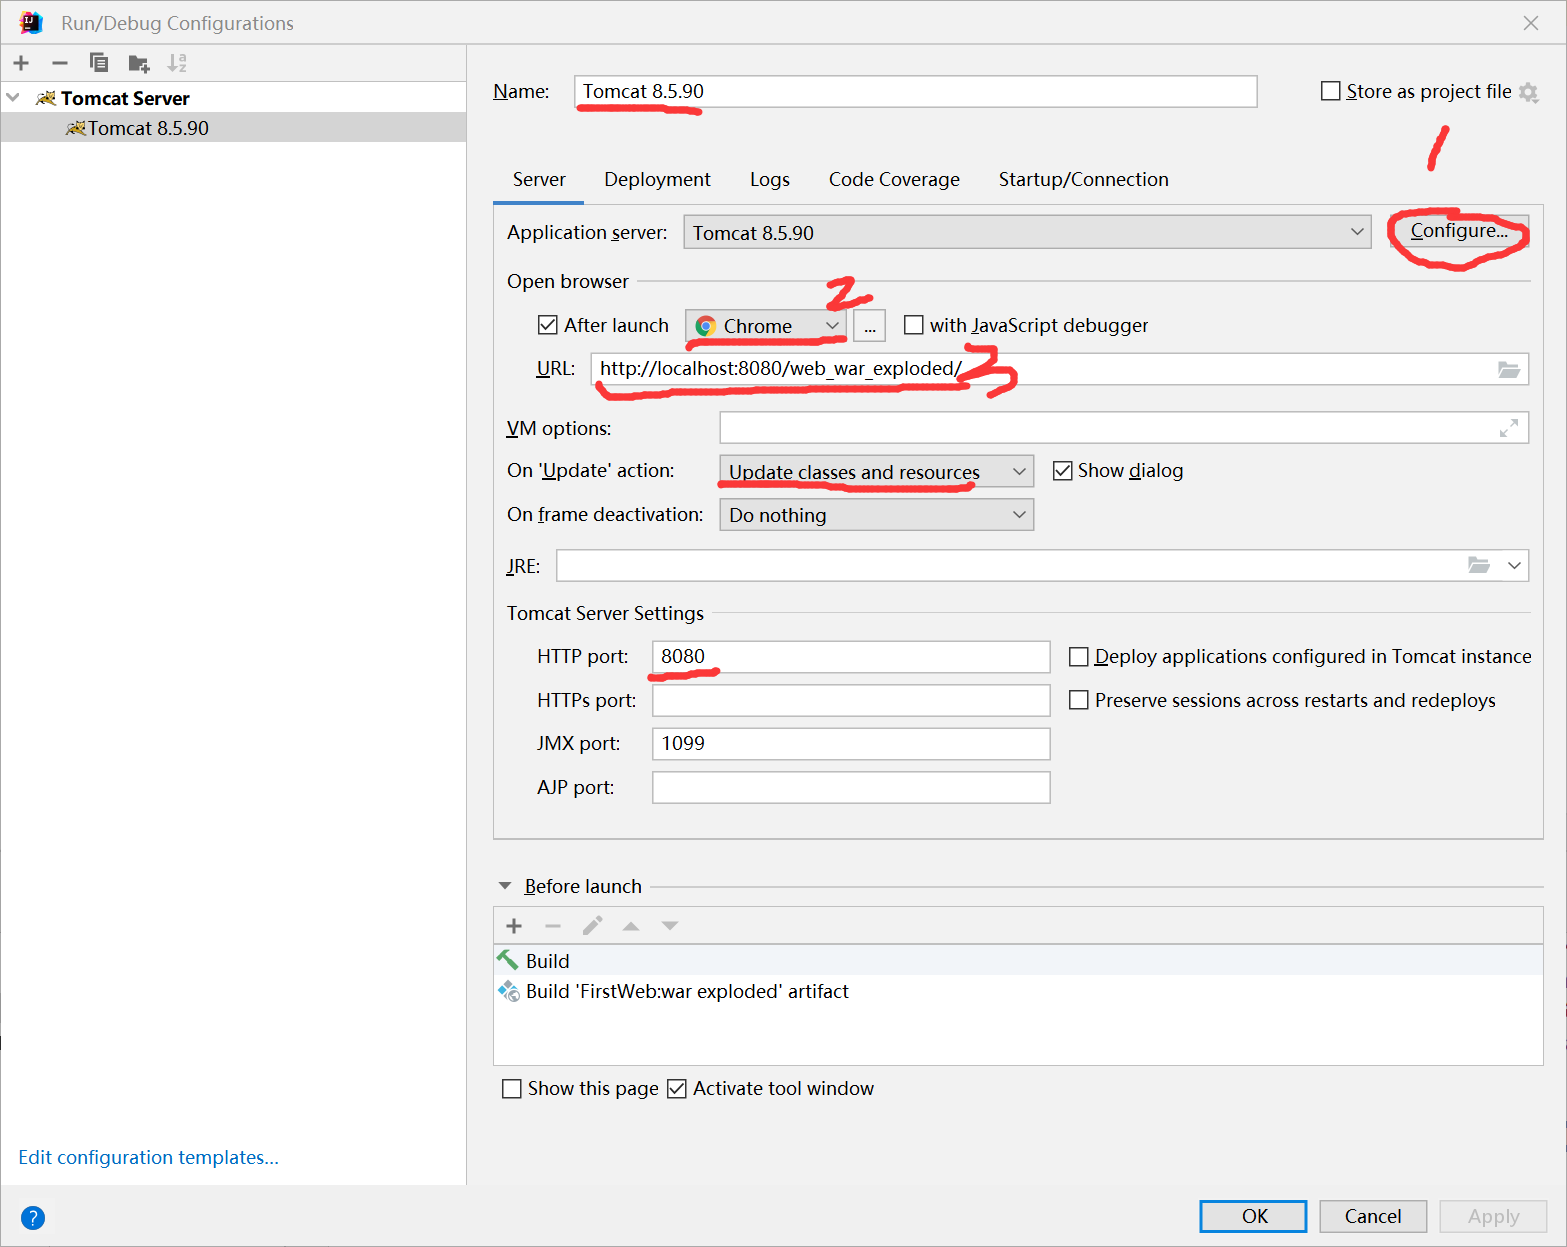This screenshot has height=1247, width=1567.
Task: Move Before launch task up
Action: coord(631,926)
